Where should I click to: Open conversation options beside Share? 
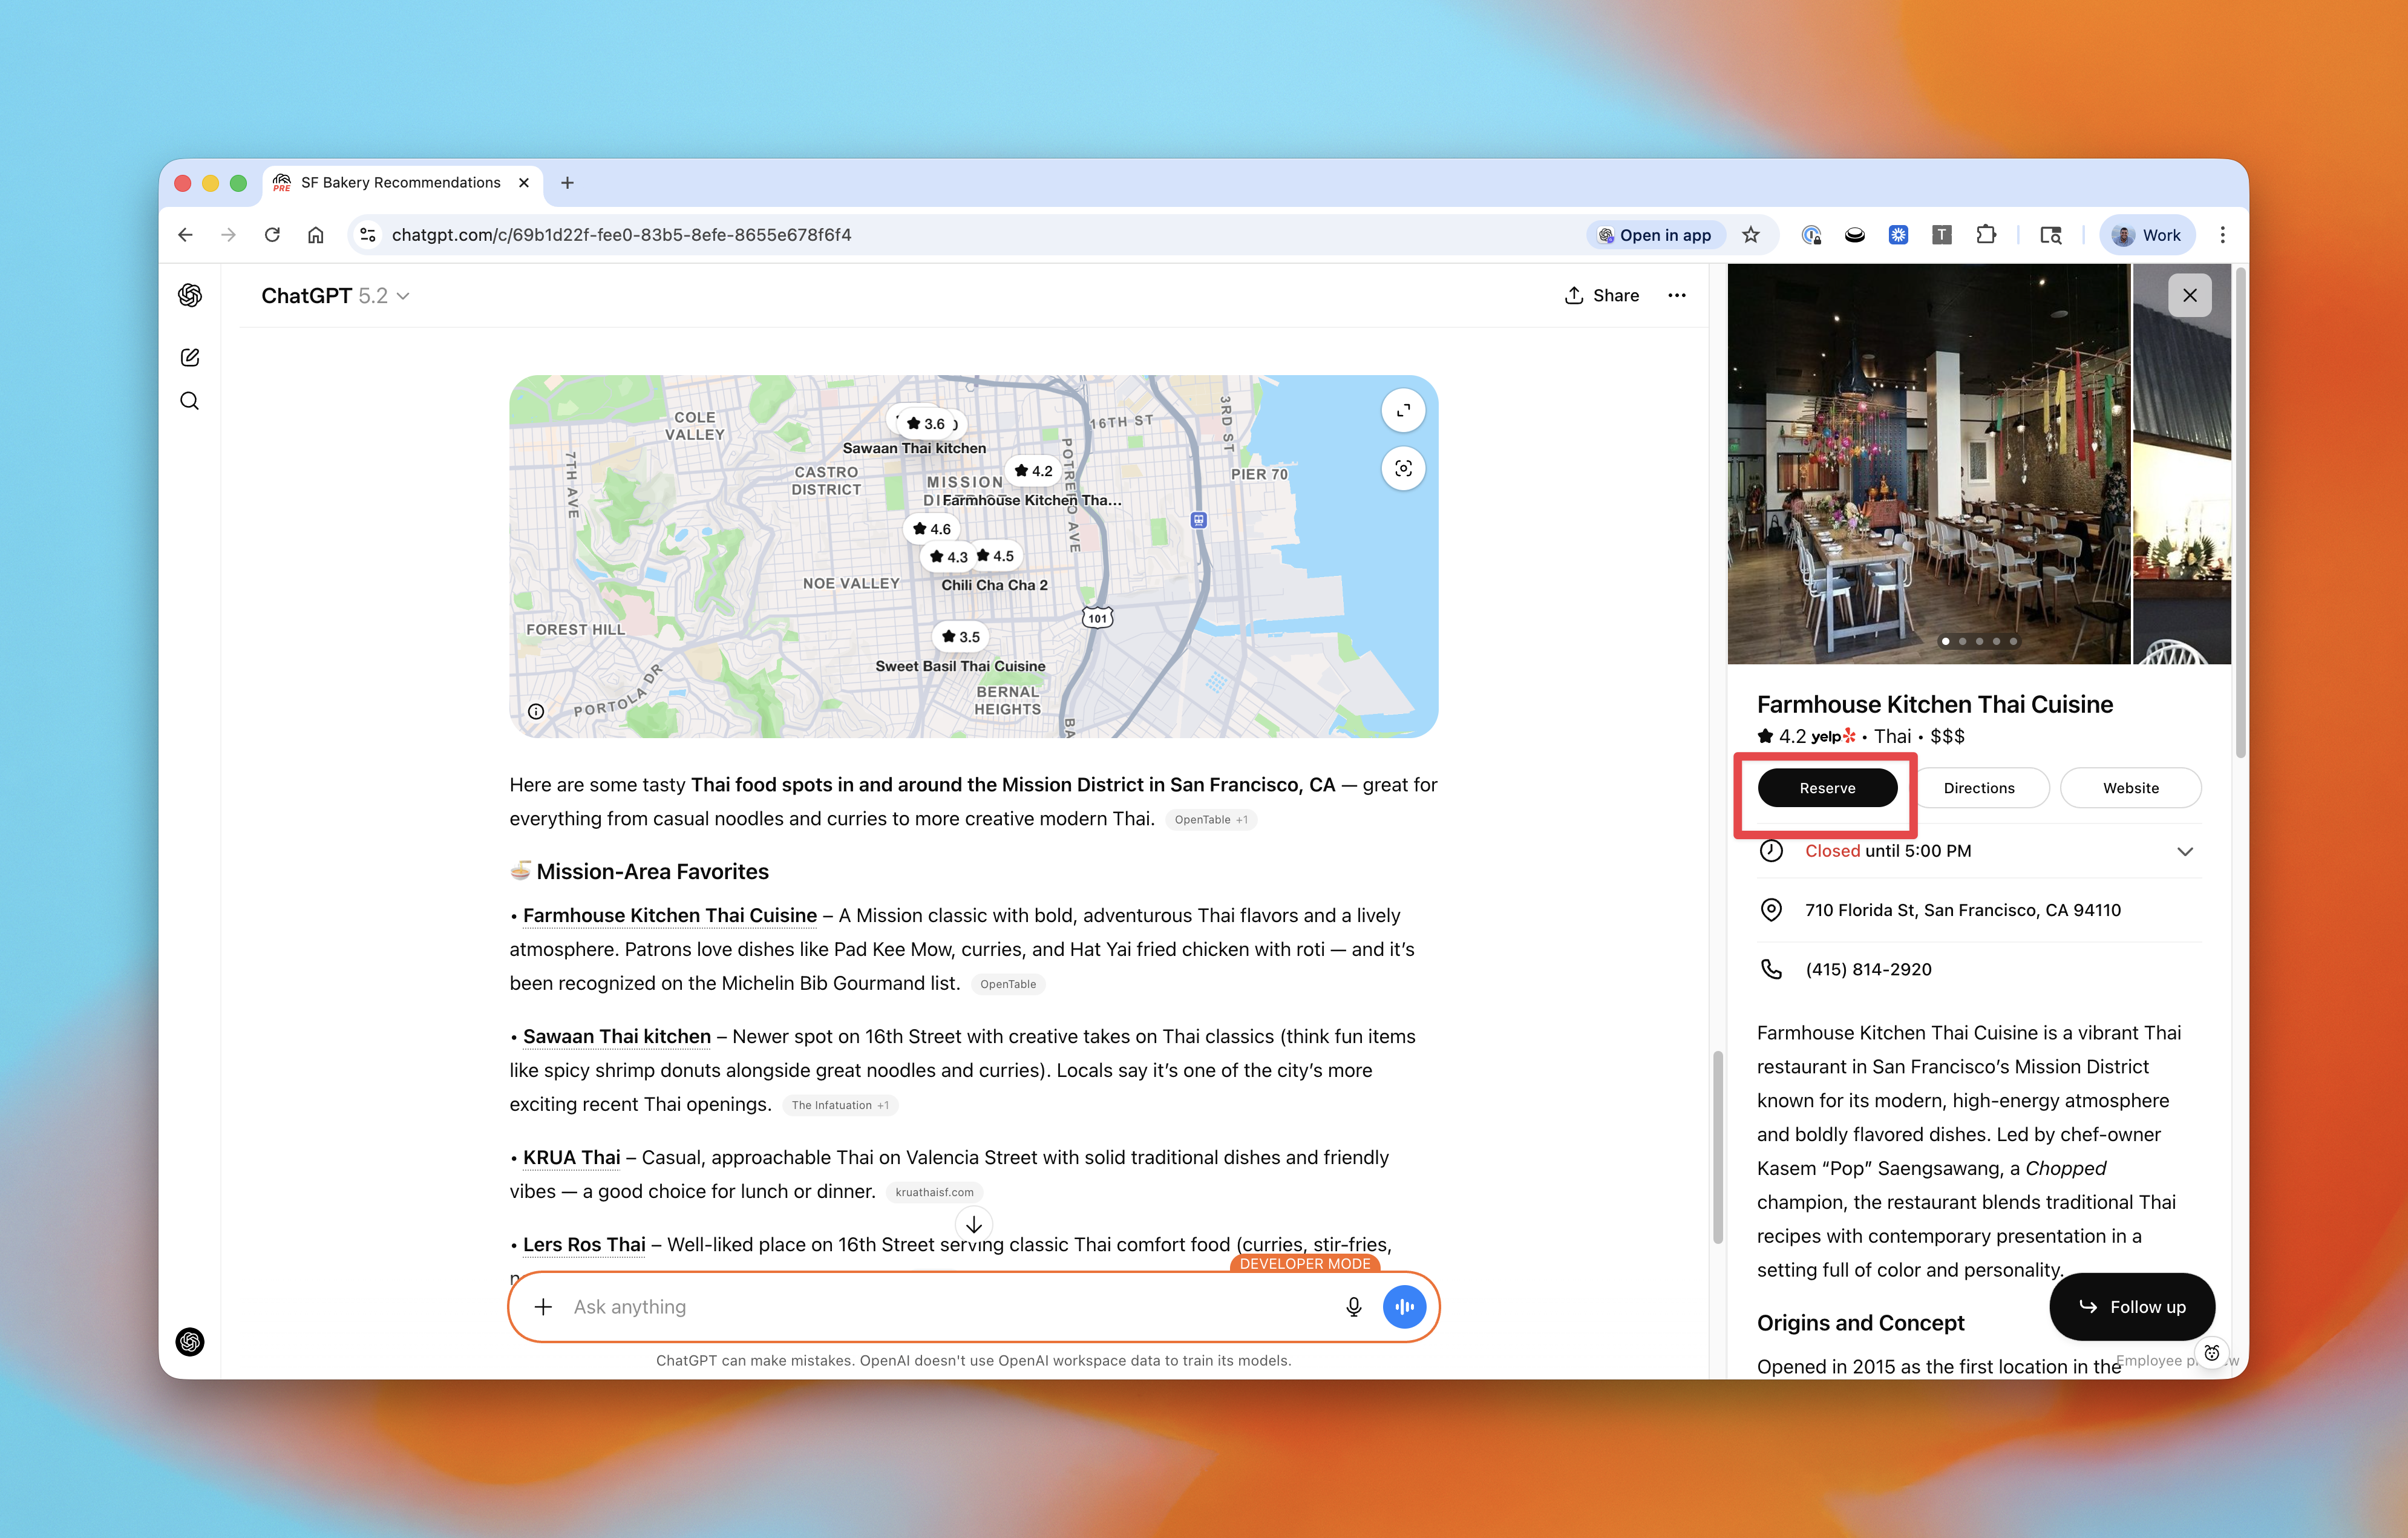click(1677, 295)
